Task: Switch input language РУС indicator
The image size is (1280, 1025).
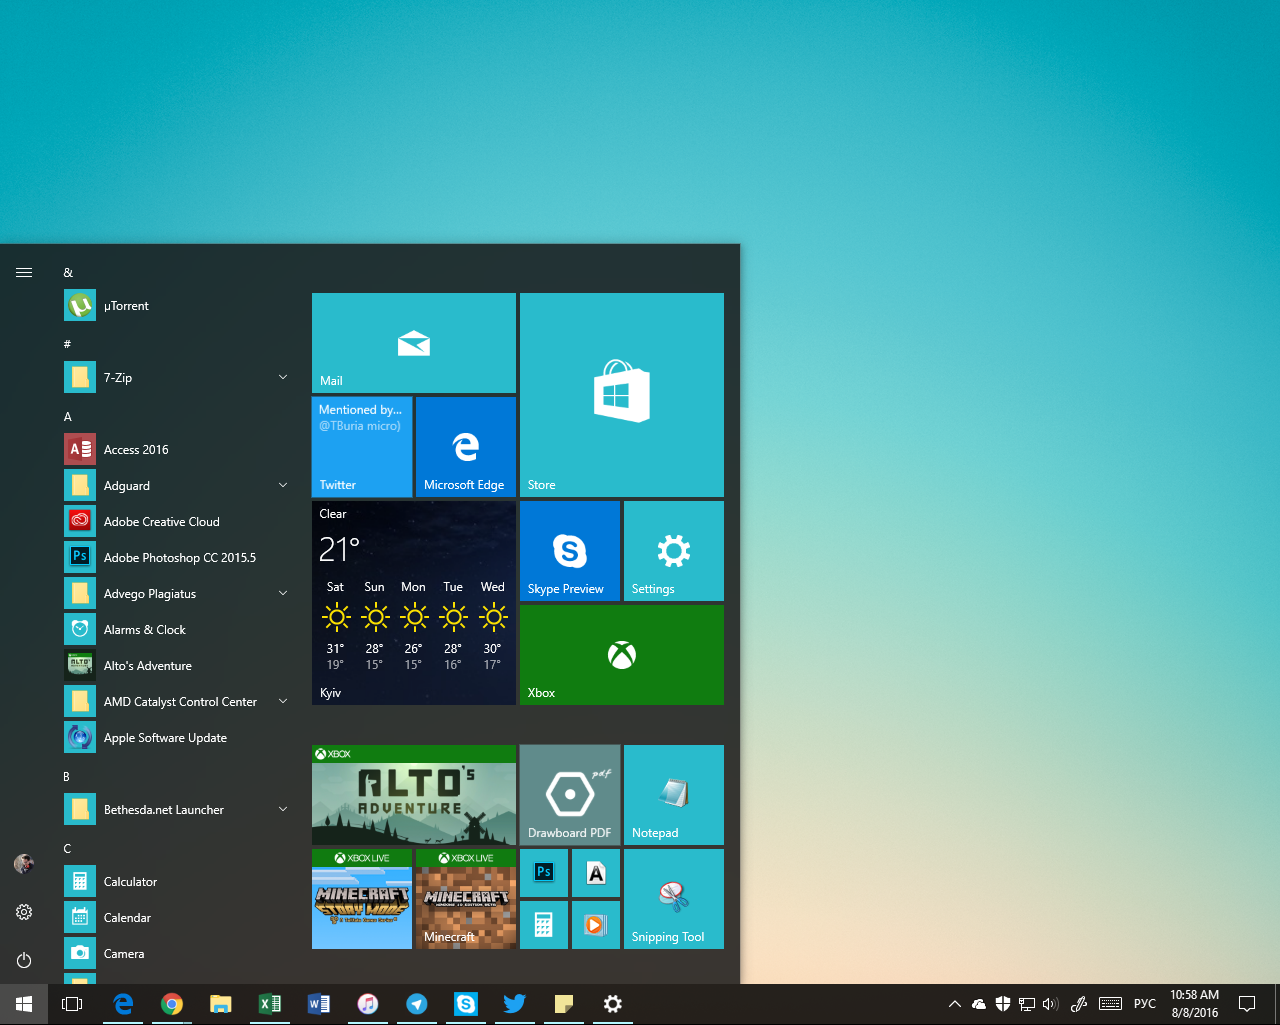Action: coord(1145,1004)
